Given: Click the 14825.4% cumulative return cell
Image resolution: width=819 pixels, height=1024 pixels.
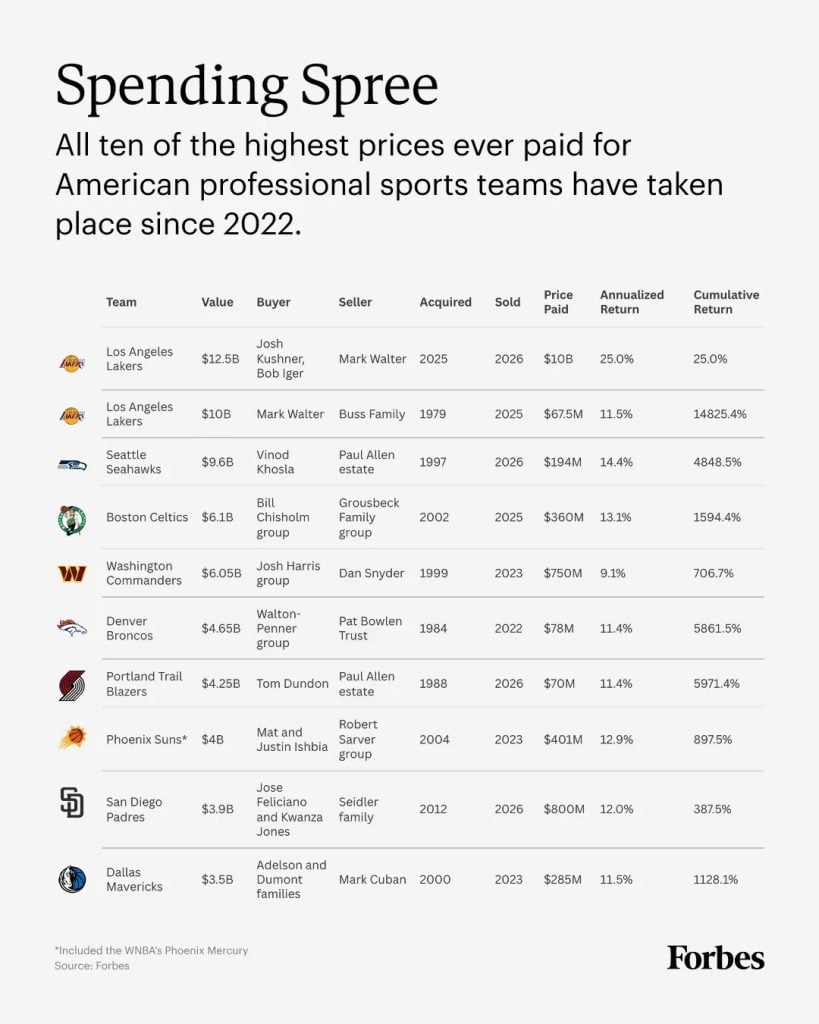Looking at the screenshot, I should [720, 414].
